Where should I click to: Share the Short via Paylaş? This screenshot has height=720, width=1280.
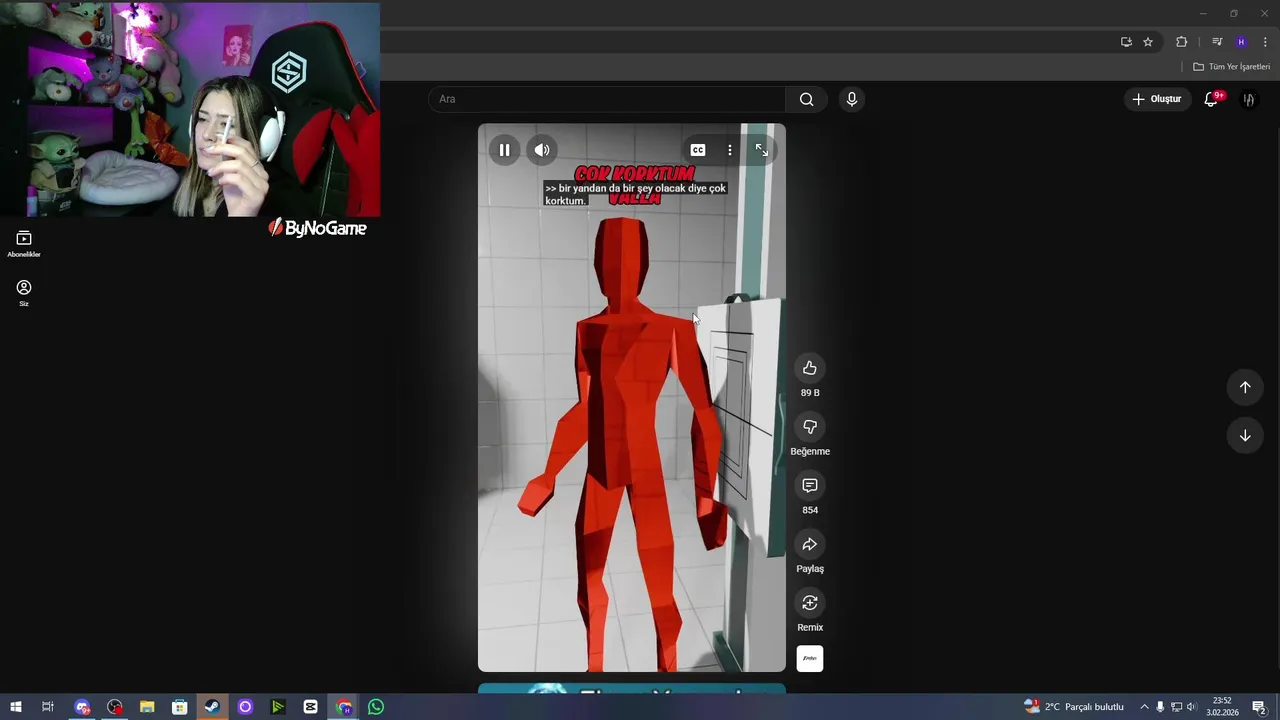coord(810,544)
